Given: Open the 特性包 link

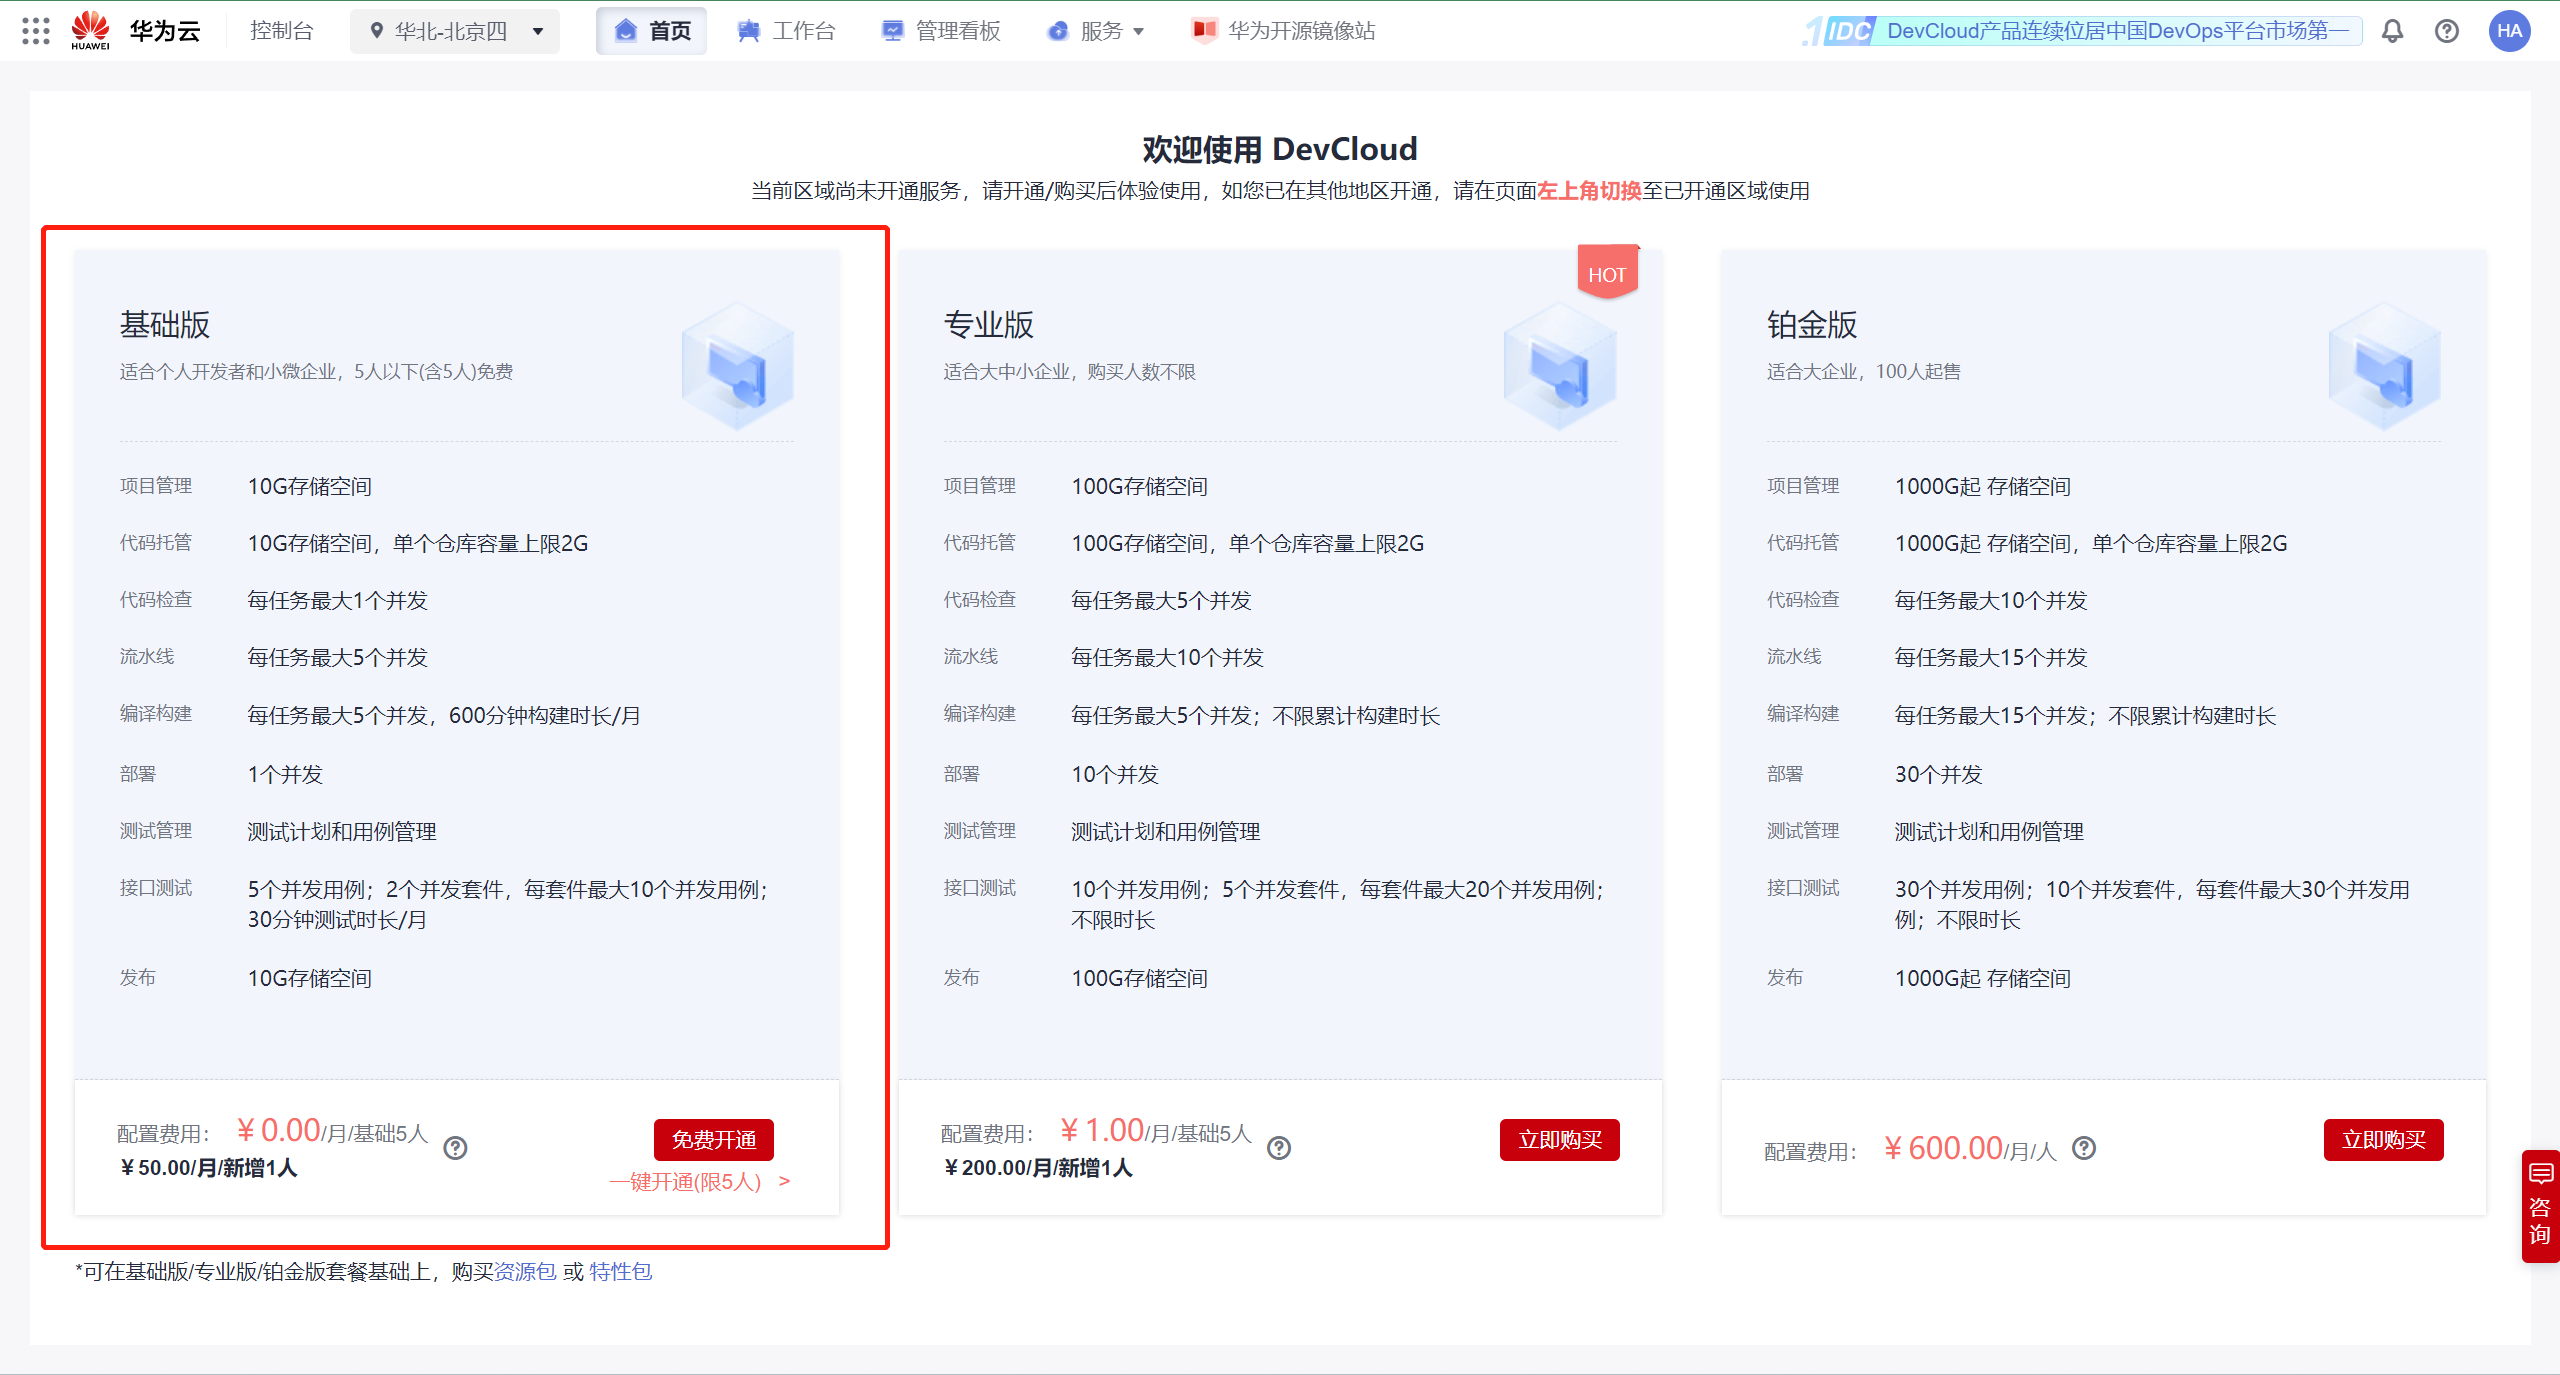Looking at the screenshot, I should (620, 1271).
